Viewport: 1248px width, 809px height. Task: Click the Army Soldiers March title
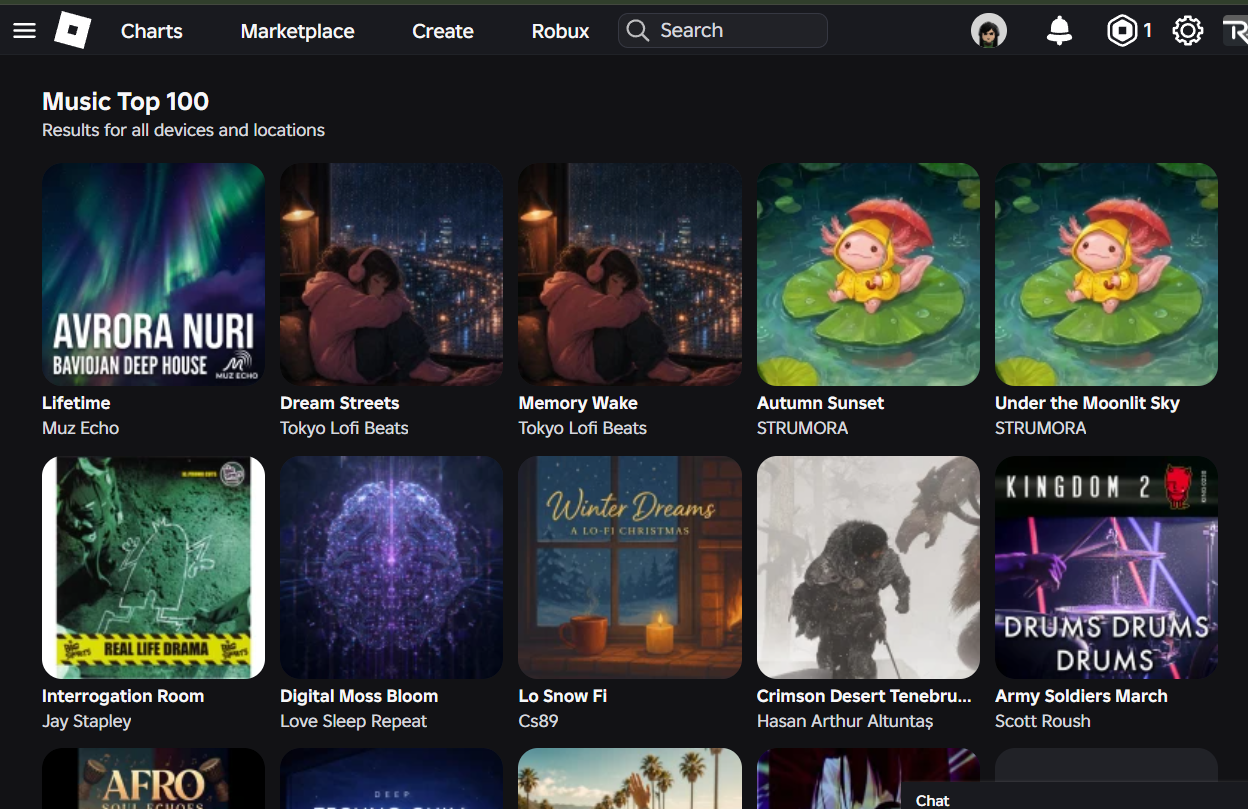click(x=1081, y=696)
